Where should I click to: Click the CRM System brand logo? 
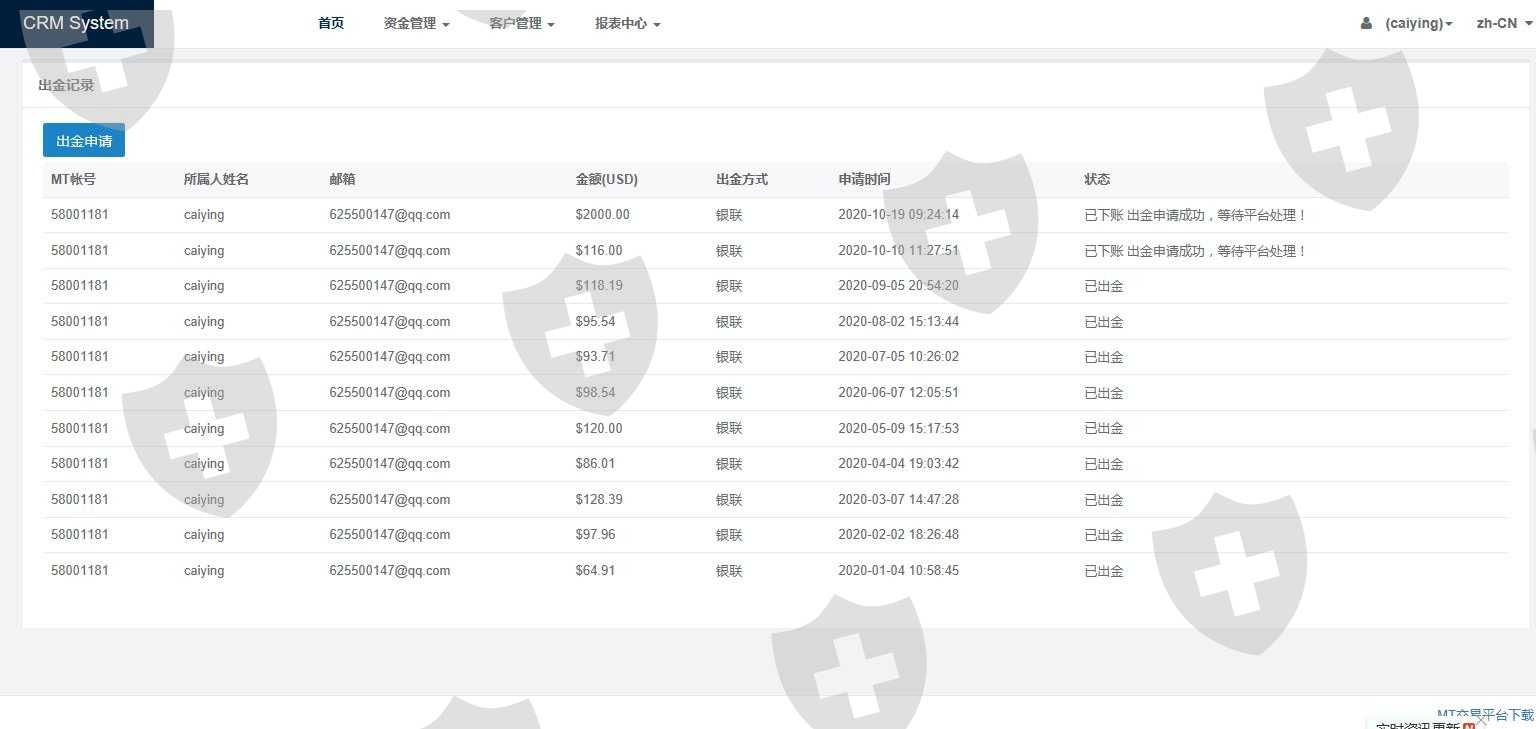(76, 23)
